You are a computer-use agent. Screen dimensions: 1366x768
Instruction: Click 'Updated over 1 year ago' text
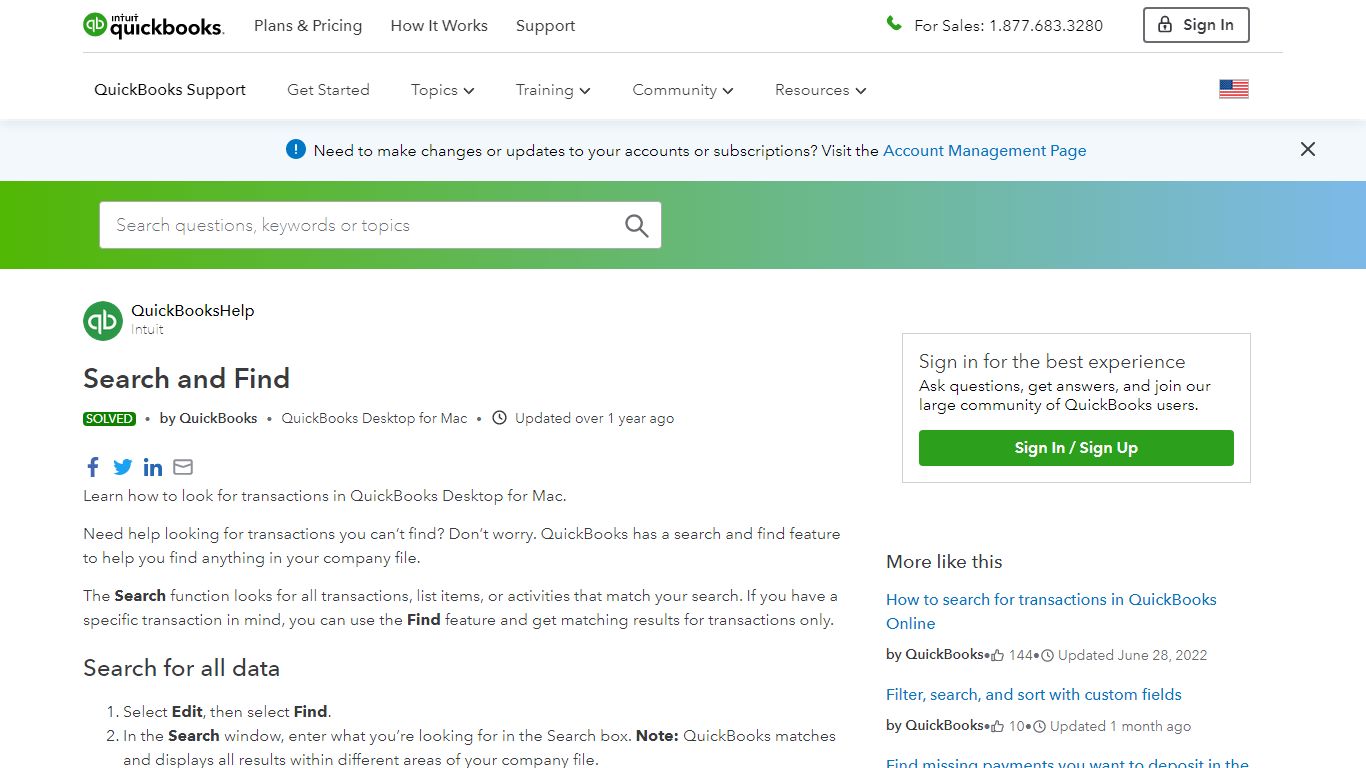click(x=594, y=418)
